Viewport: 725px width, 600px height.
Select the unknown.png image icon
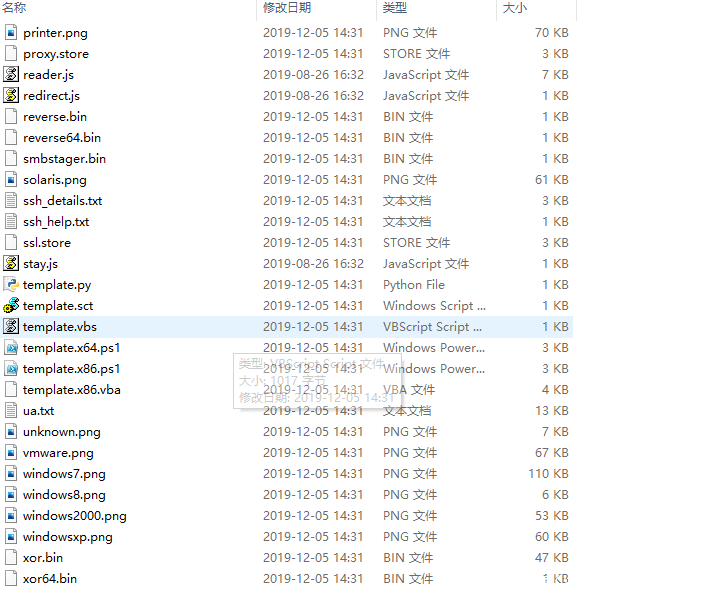pos(11,432)
